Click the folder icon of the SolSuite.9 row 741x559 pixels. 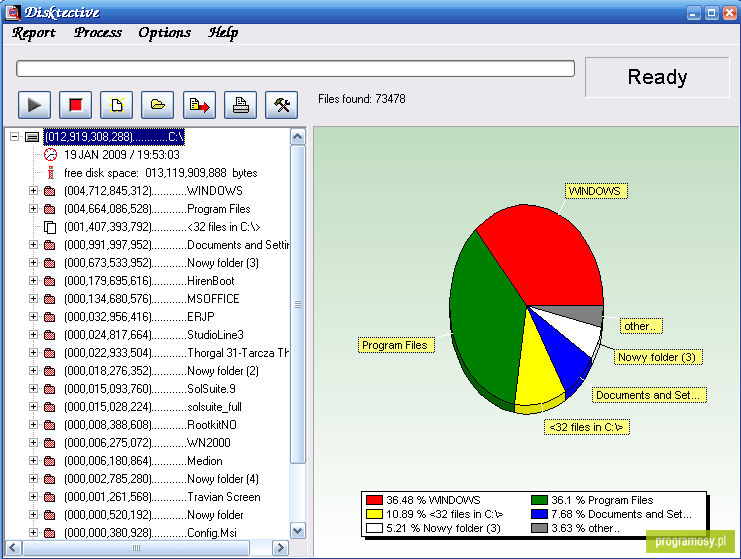[x=50, y=389]
